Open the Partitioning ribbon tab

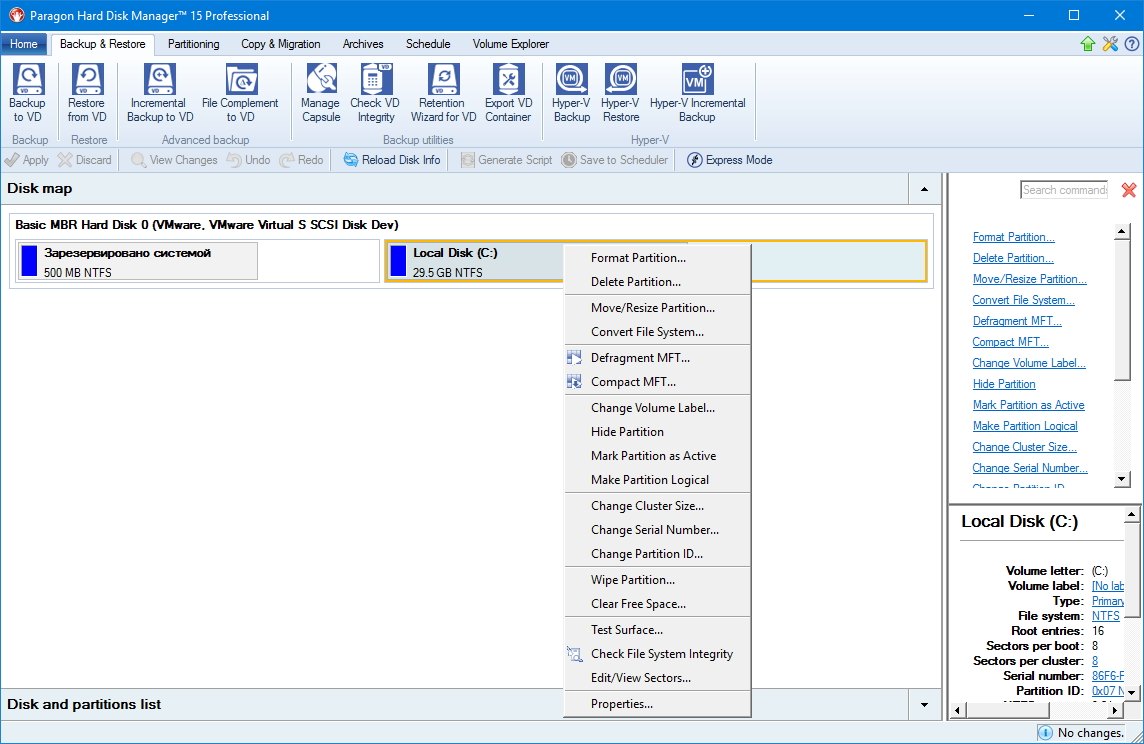(x=193, y=44)
